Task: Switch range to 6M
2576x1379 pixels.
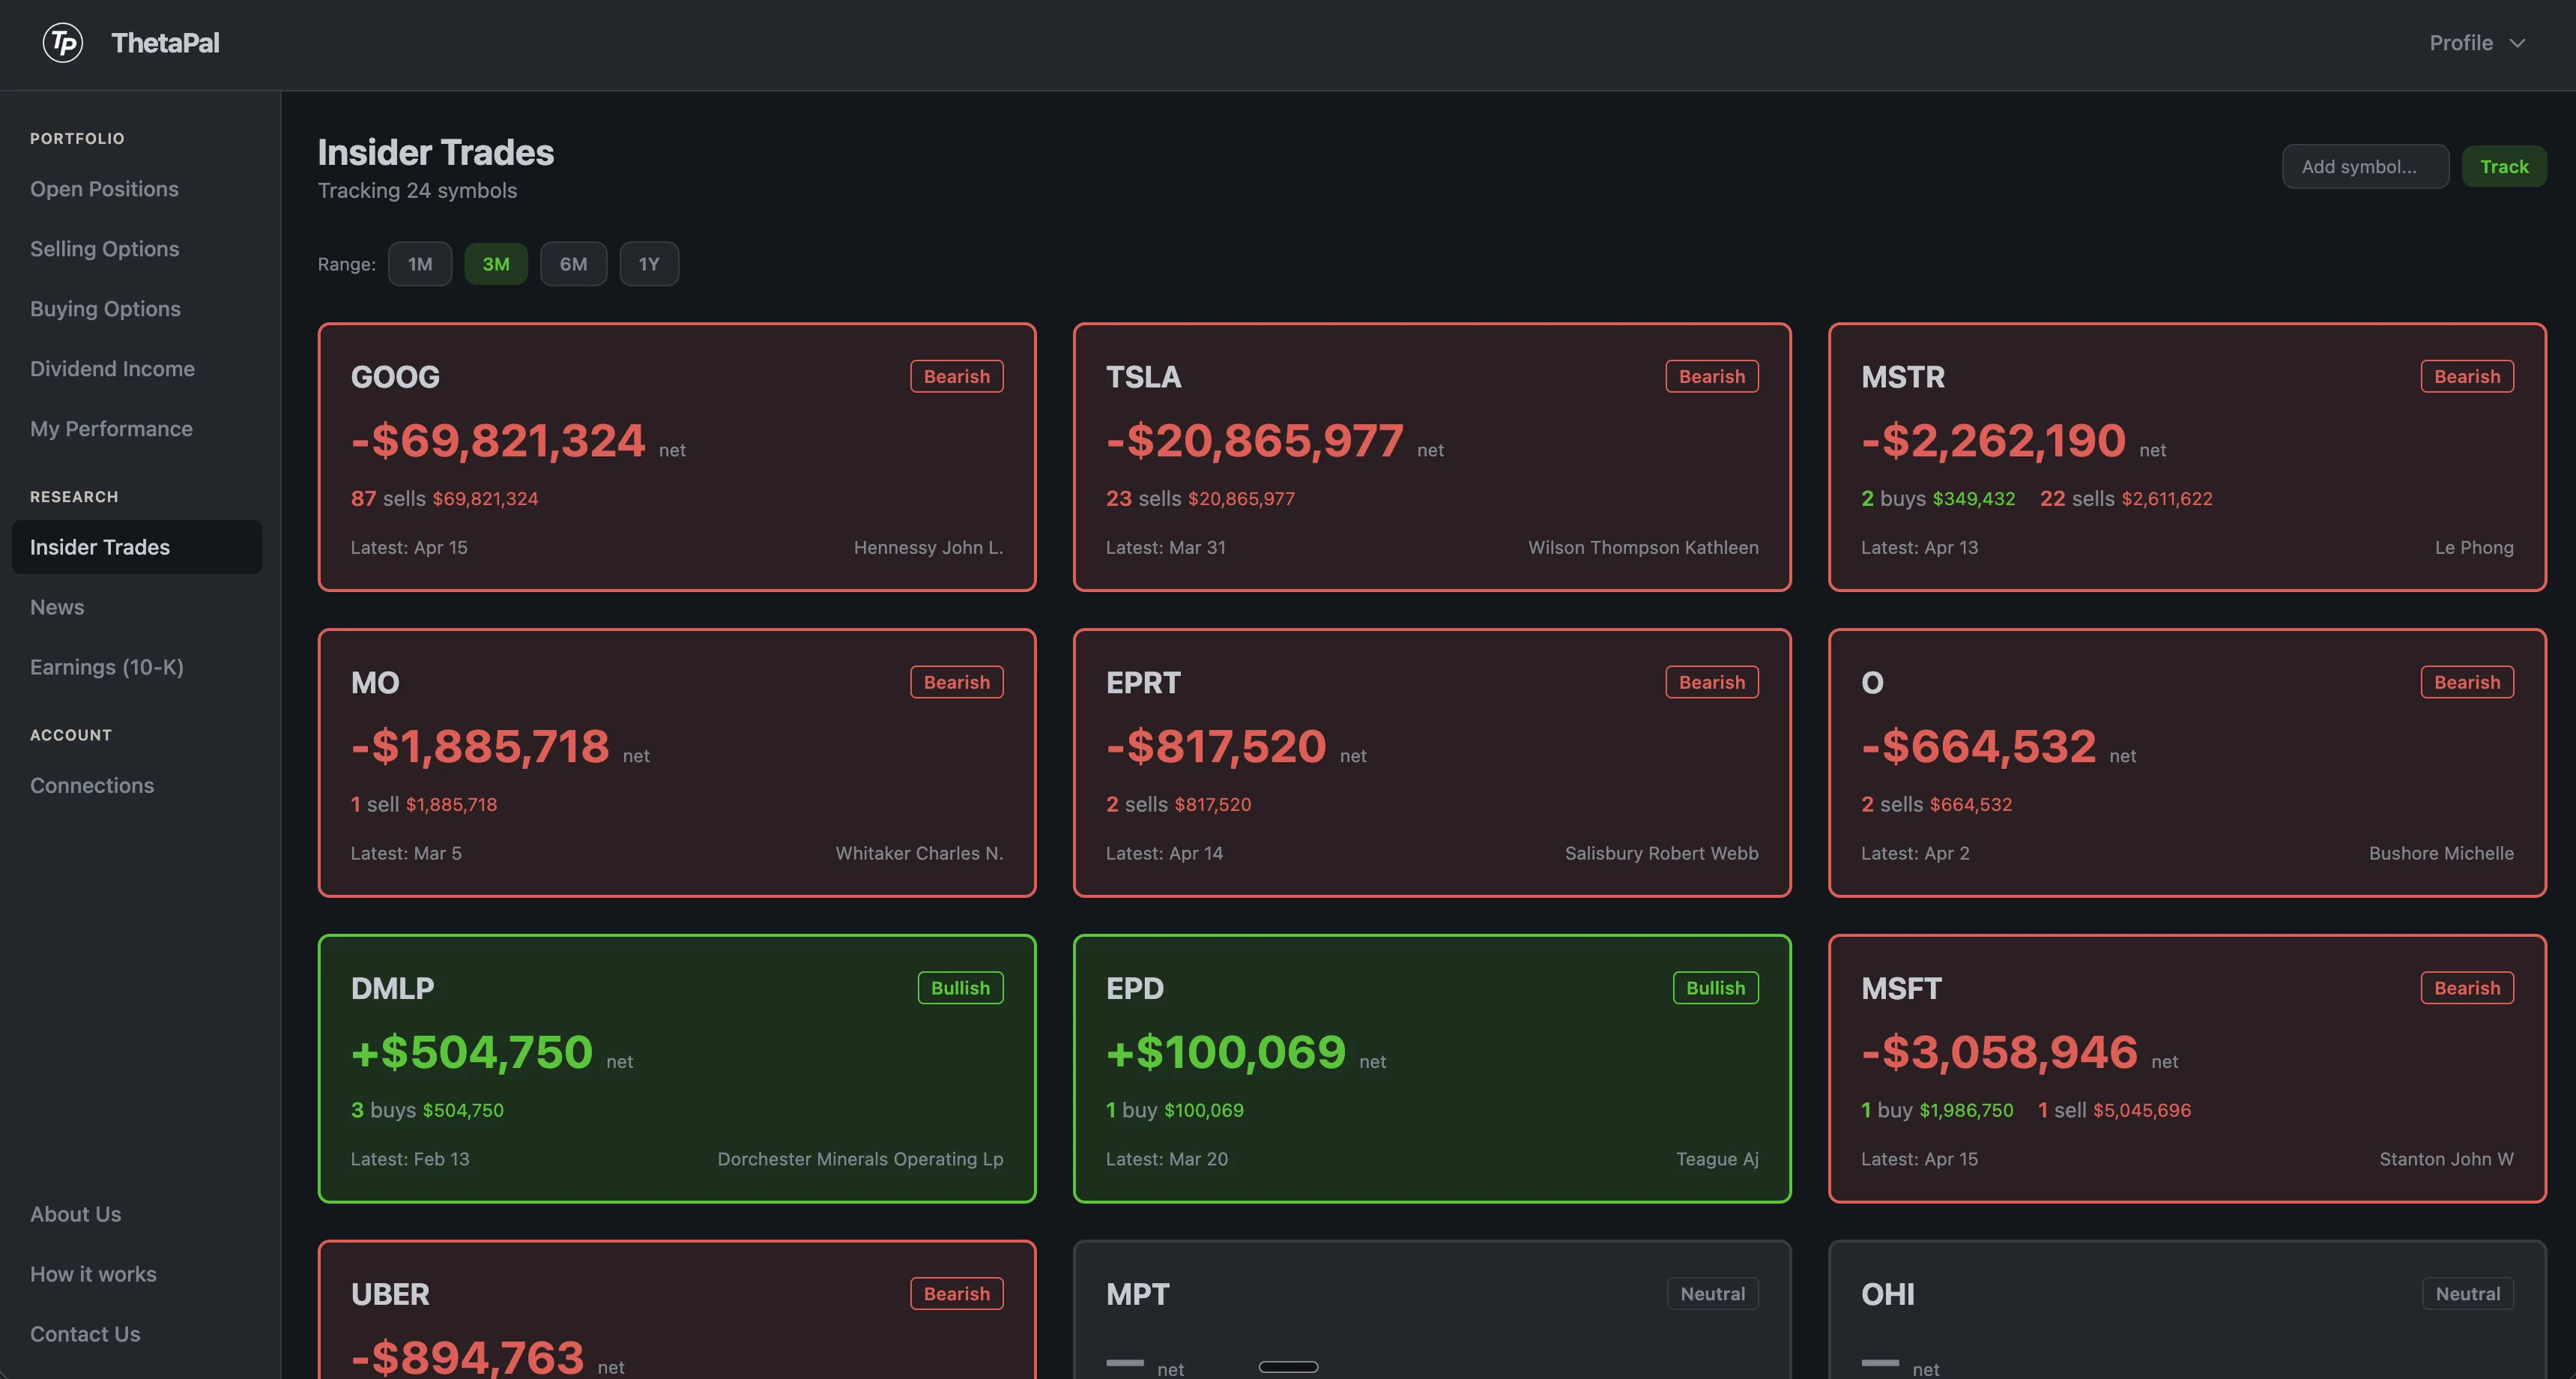Action: [x=573, y=264]
